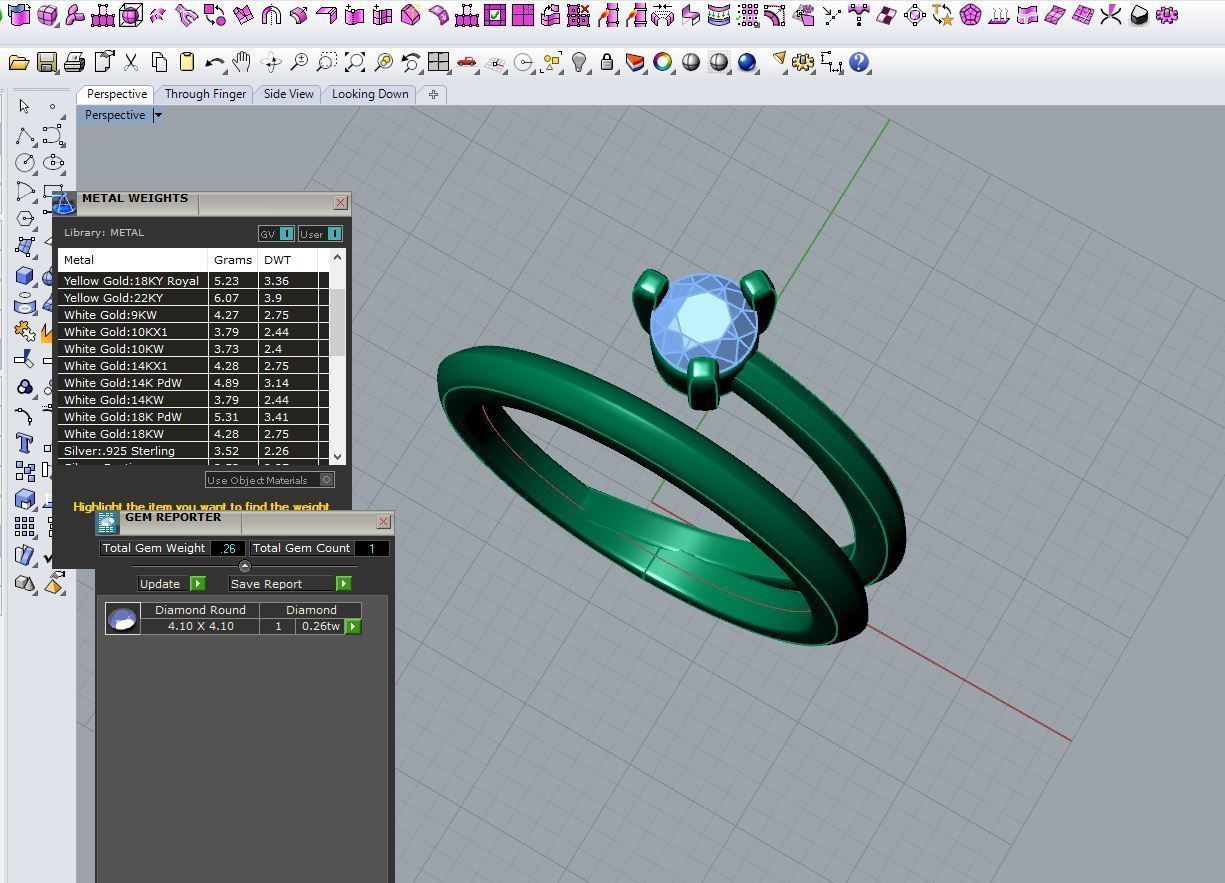Click Zoom Extents icon
Viewport: 1225px width, 883px height.
point(354,63)
